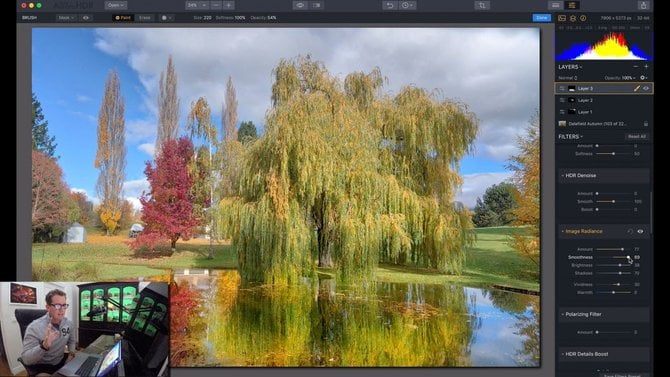Image resolution: width=670 pixels, height=377 pixels.
Task: Click the base layer lock icon
Action: pyautogui.click(x=646, y=124)
